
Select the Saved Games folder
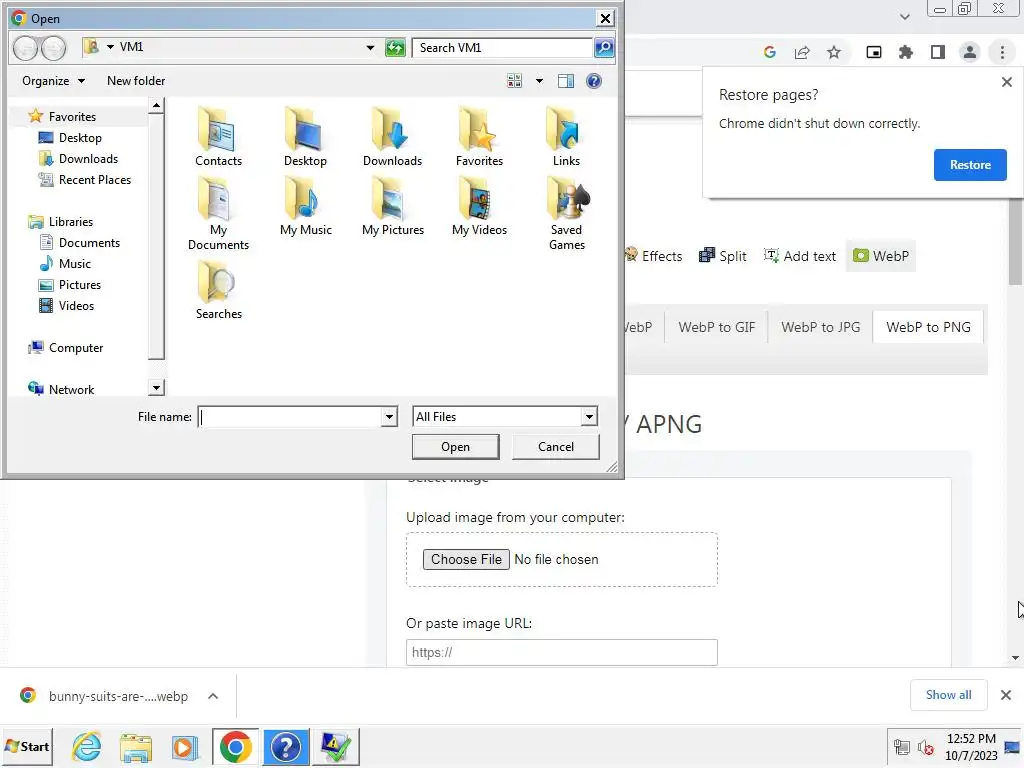point(567,214)
